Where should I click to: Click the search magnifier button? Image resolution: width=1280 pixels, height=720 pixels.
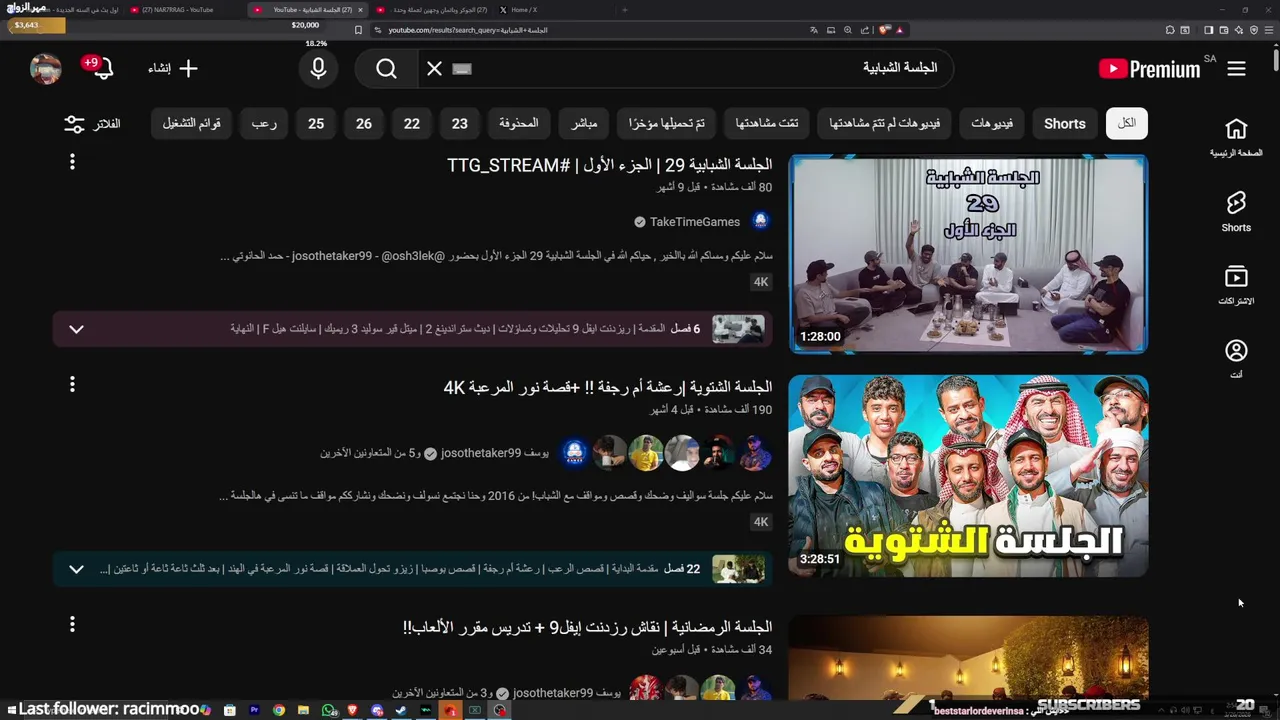pos(387,69)
